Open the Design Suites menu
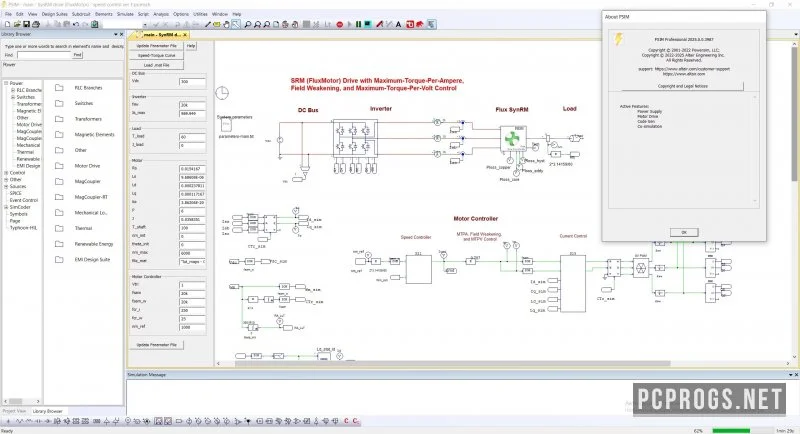Screen dimensions: 800x434 click(x=54, y=14)
